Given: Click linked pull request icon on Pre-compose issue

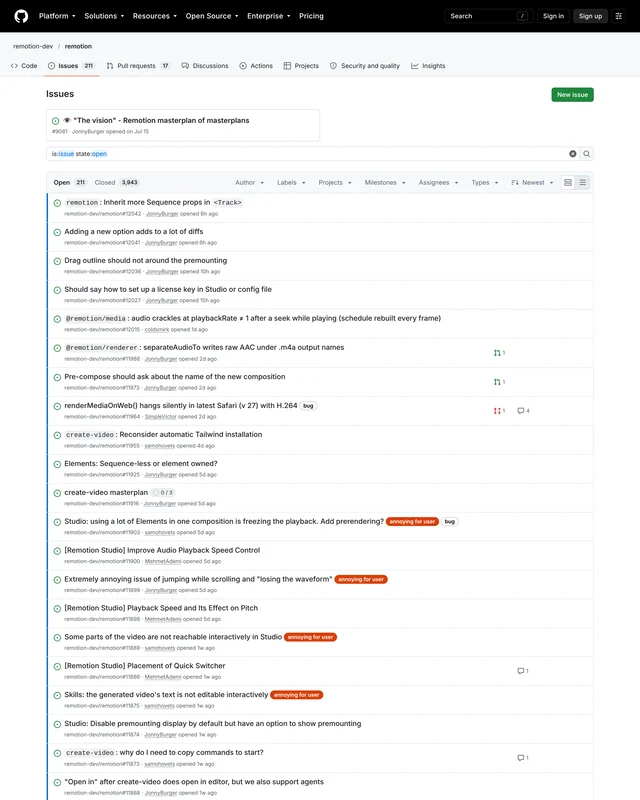Looking at the screenshot, I should pos(499,382).
